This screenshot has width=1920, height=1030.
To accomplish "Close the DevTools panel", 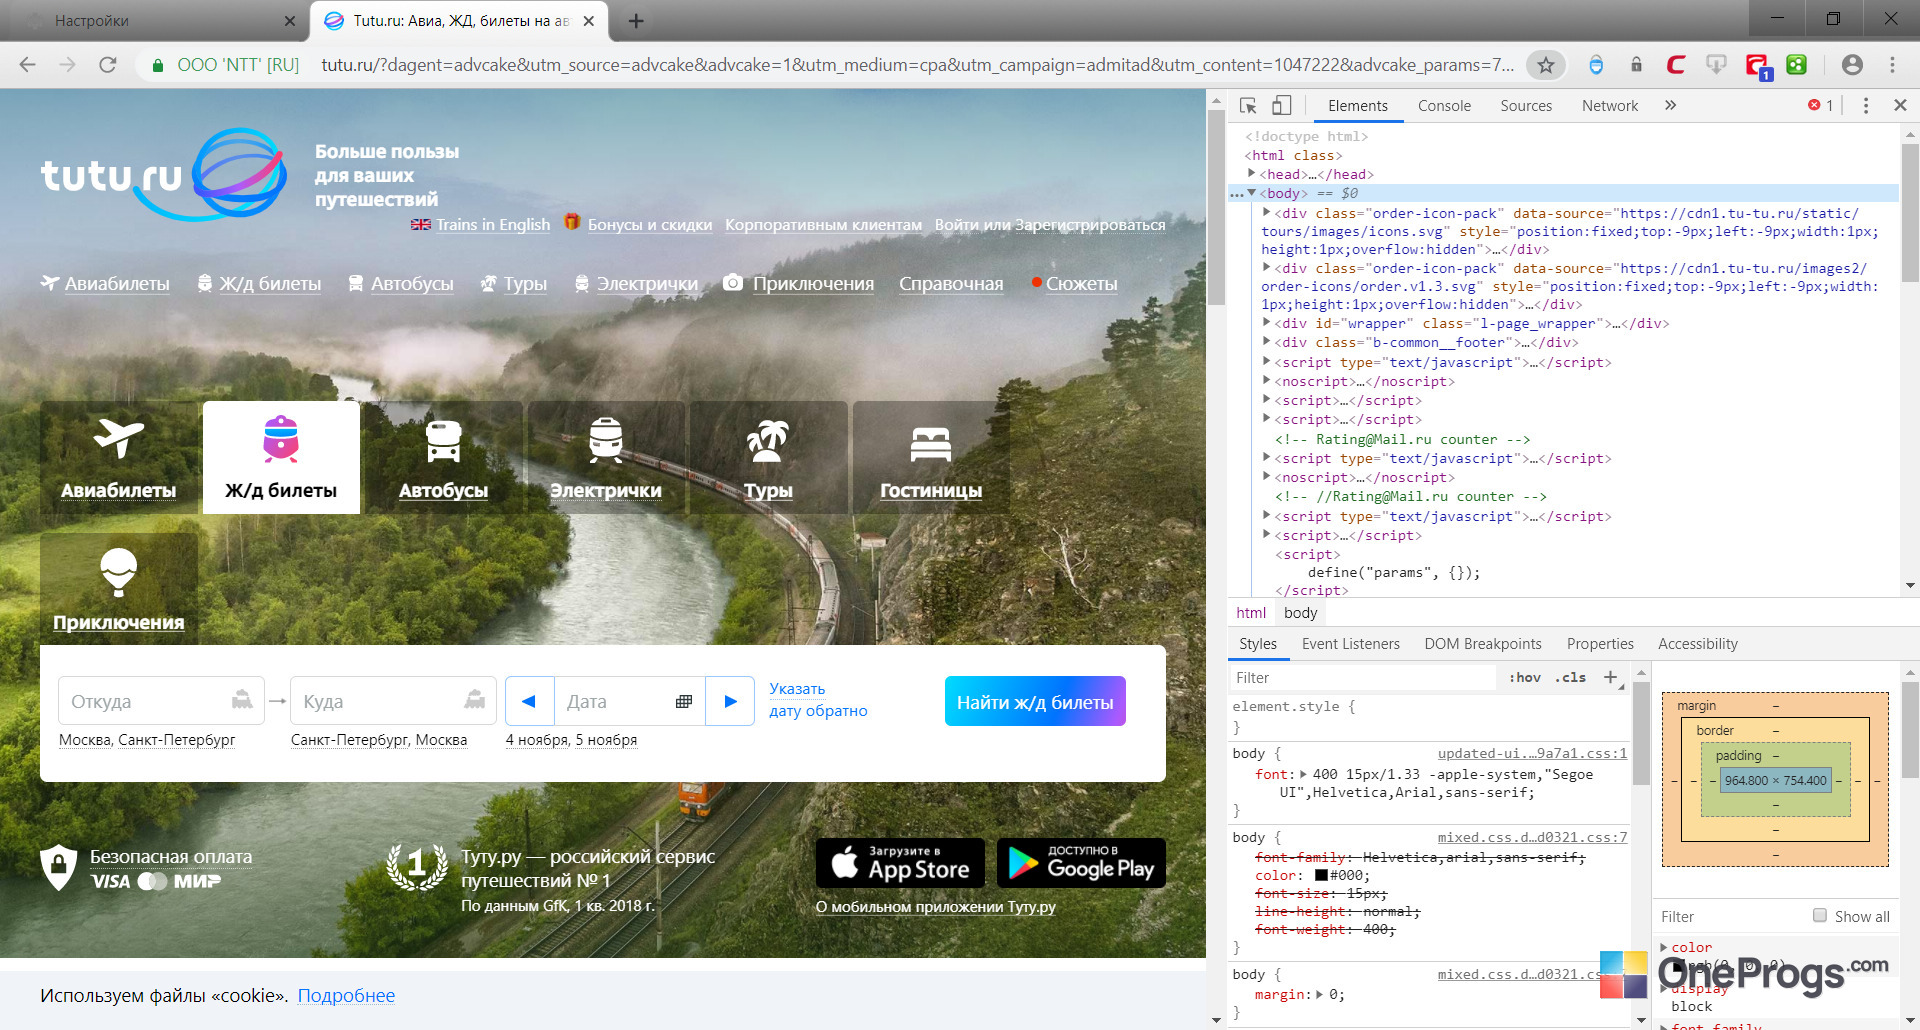I will pyautogui.click(x=1900, y=105).
